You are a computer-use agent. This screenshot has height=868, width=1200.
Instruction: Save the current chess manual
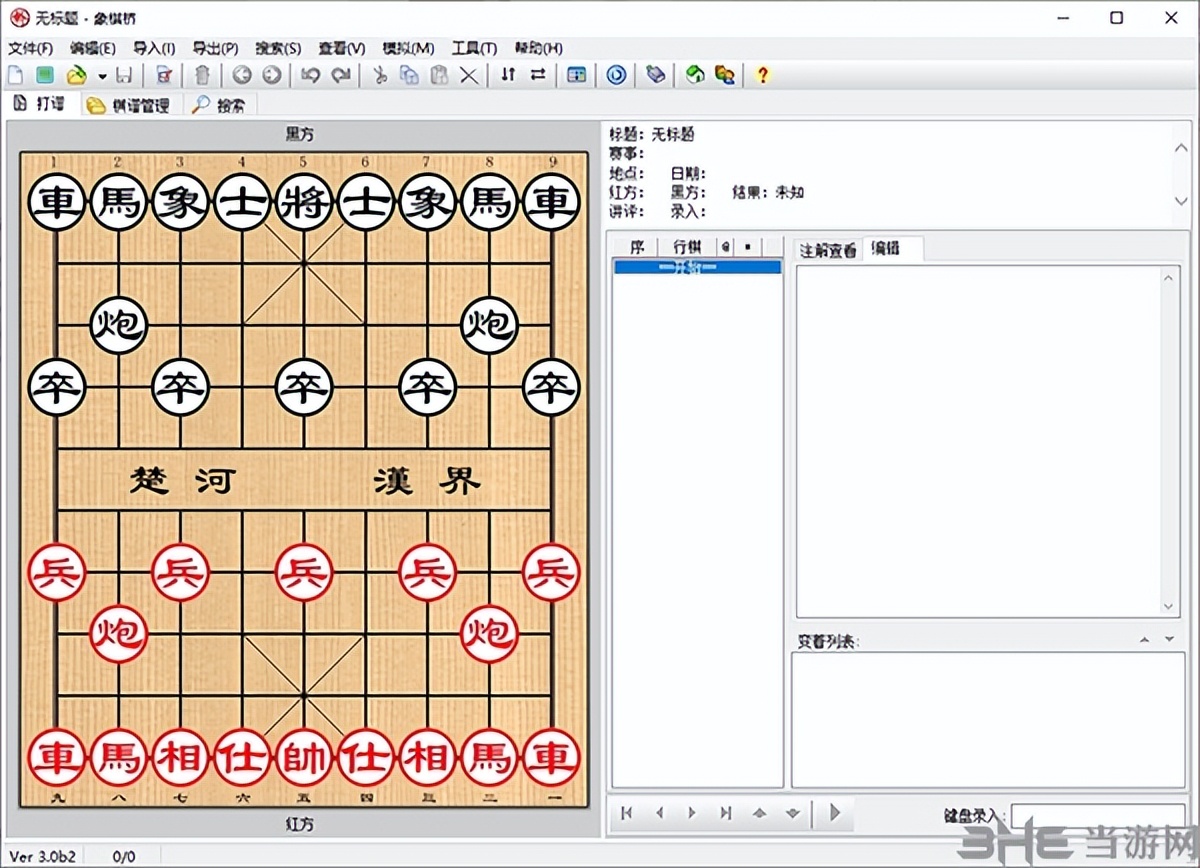(x=124, y=74)
